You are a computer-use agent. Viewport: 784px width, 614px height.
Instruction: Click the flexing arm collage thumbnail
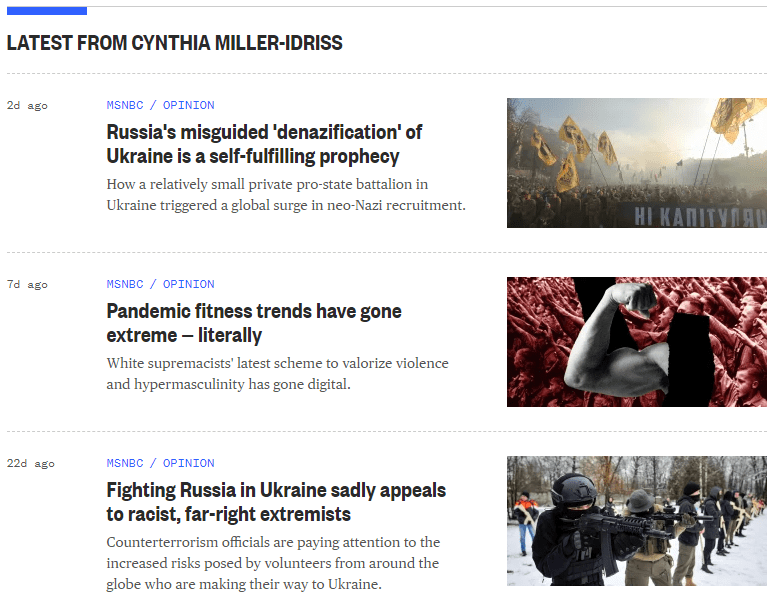click(x=636, y=342)
